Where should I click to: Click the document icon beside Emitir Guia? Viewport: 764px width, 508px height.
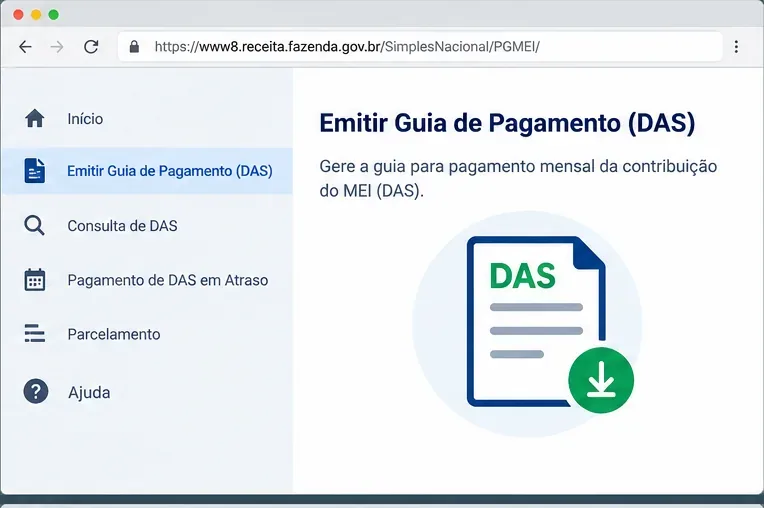point(35,171)
